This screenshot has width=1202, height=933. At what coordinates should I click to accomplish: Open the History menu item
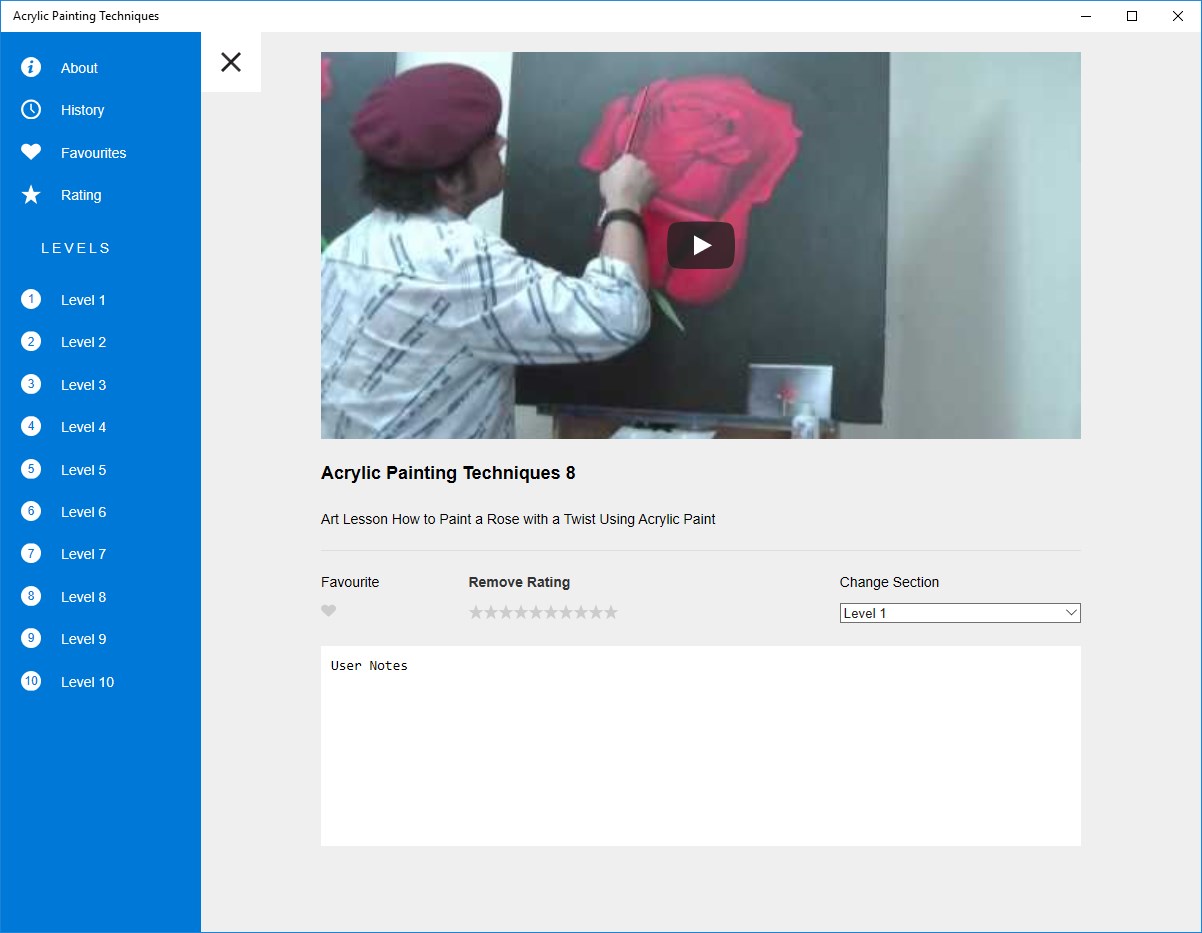pyautogui.click(x=82, y=110)
